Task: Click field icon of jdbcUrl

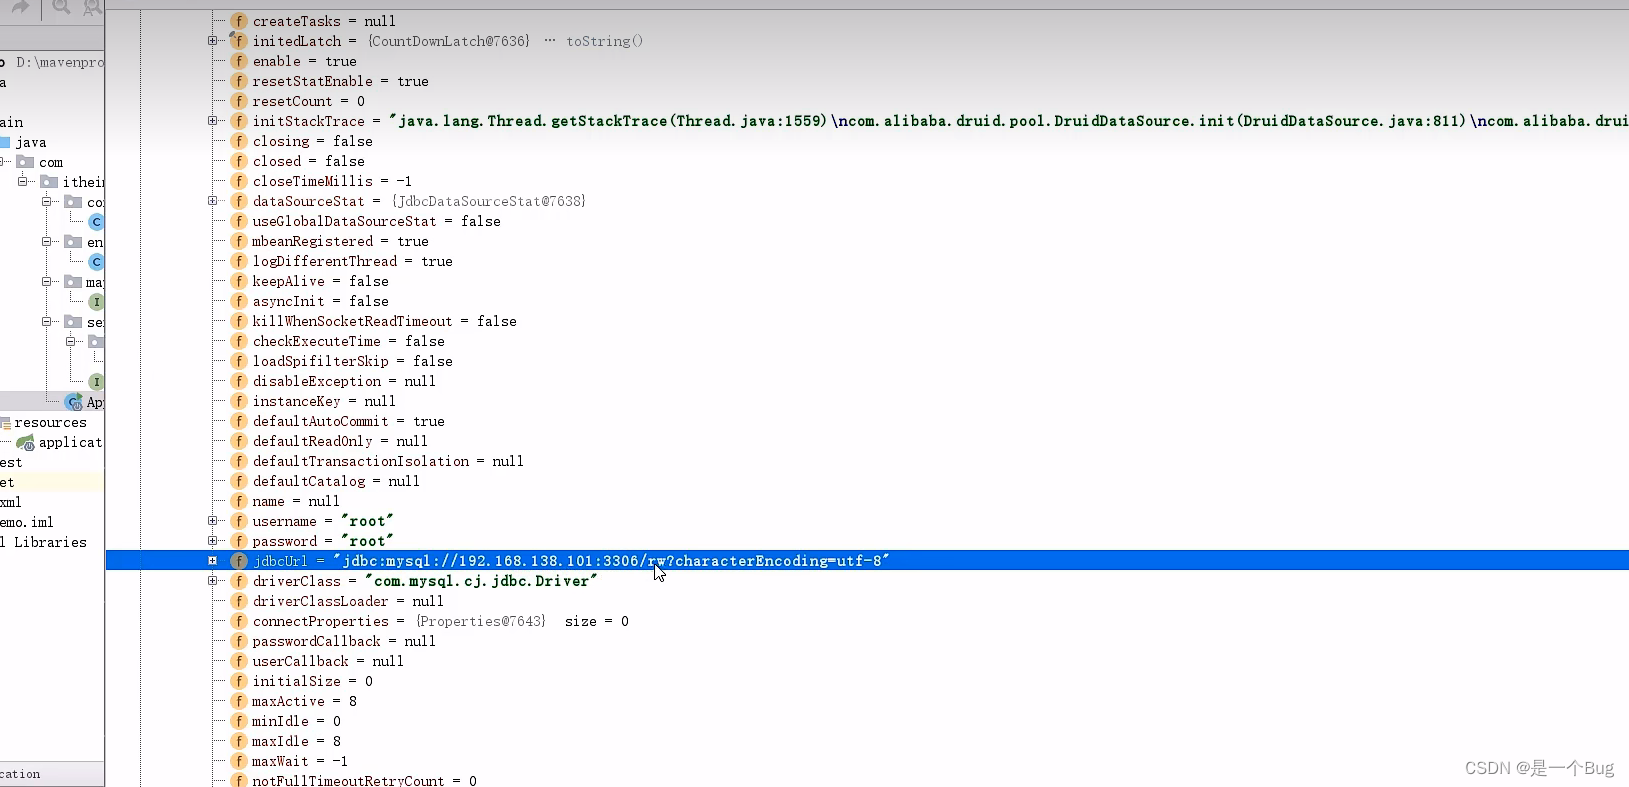Action: pos(239,561)
